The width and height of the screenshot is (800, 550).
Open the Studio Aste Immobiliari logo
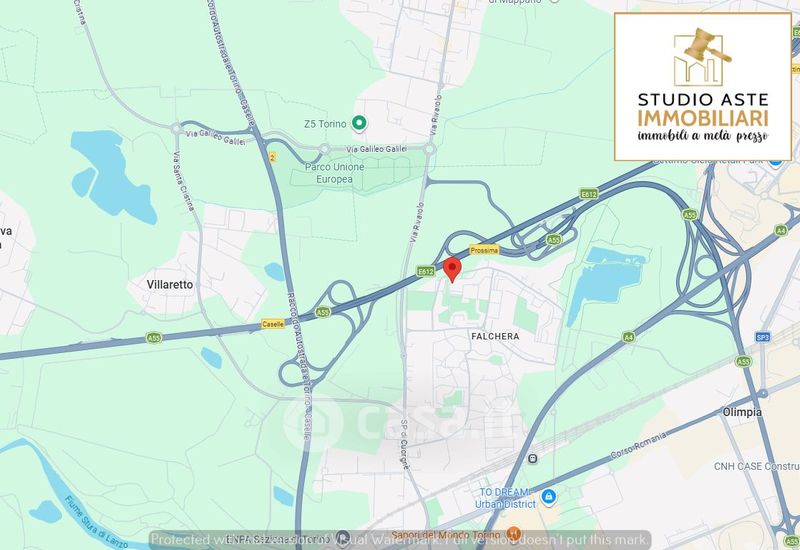pyautogui.click(x=703, y=87)
